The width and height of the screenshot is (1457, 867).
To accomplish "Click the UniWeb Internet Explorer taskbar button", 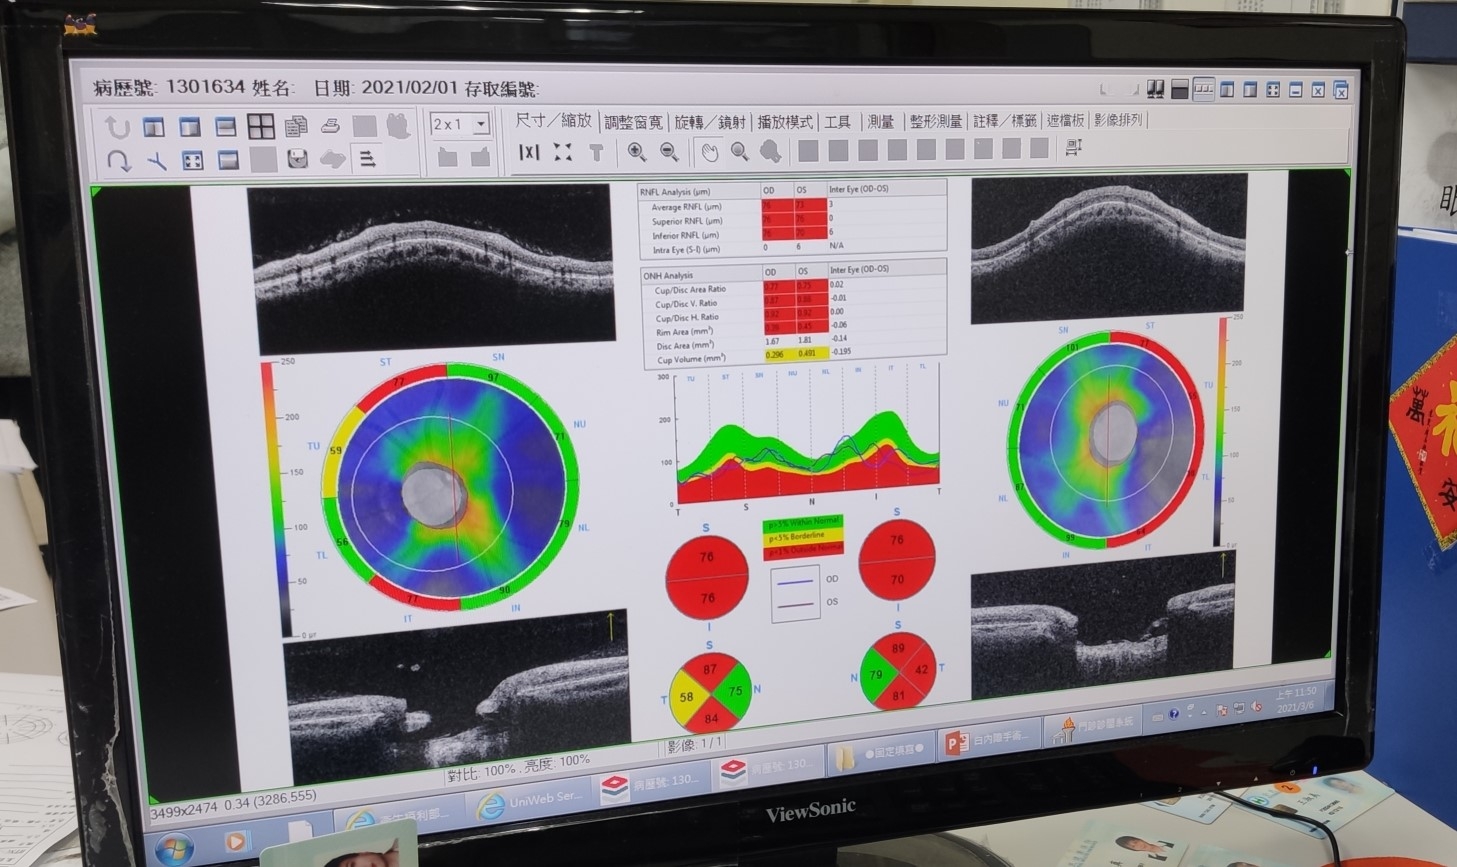I will pyautogui.click(x=530, y=801).
